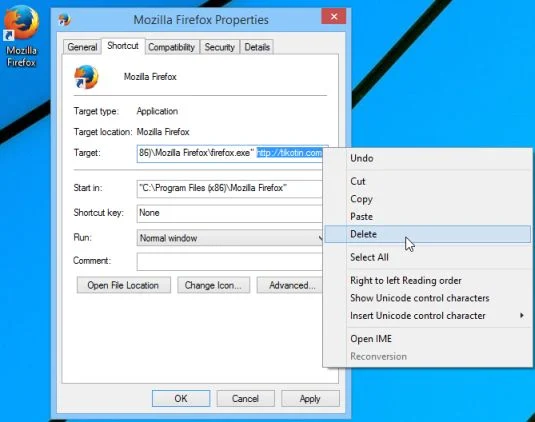
Task: Select the Shortcut tab
Action: [x=123, y=46]
